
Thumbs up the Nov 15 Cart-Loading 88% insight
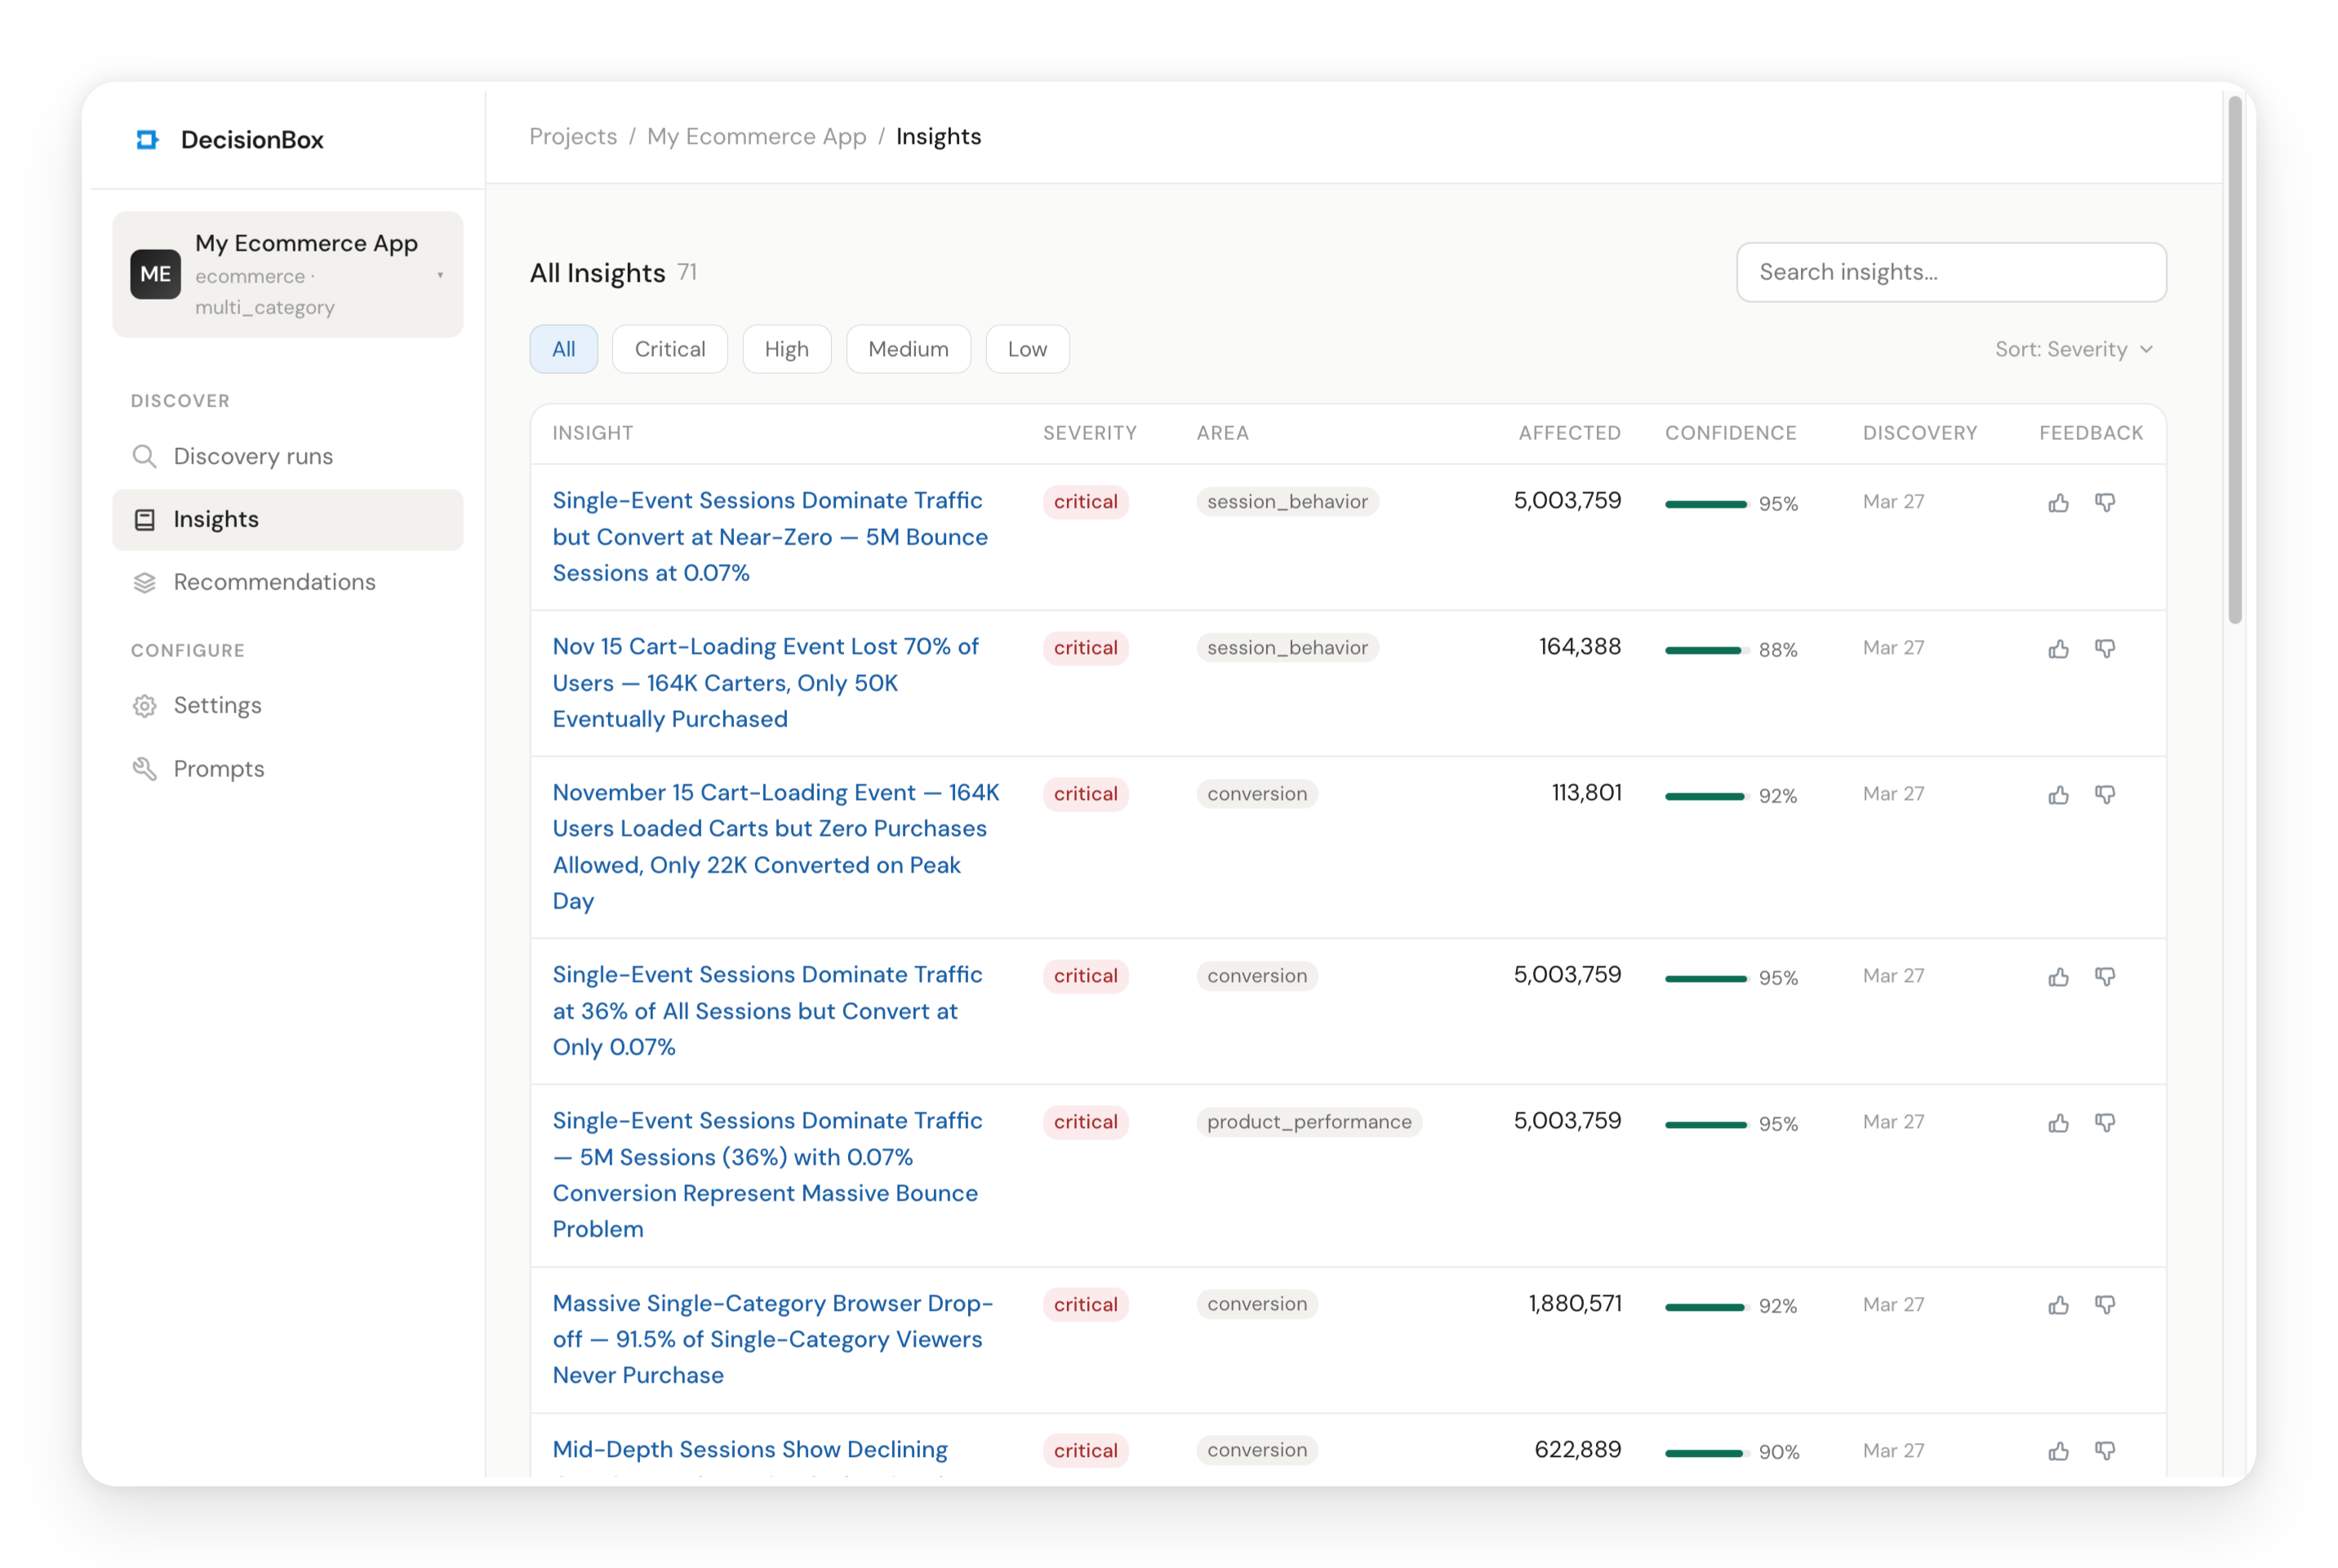tap(2058, 648)
